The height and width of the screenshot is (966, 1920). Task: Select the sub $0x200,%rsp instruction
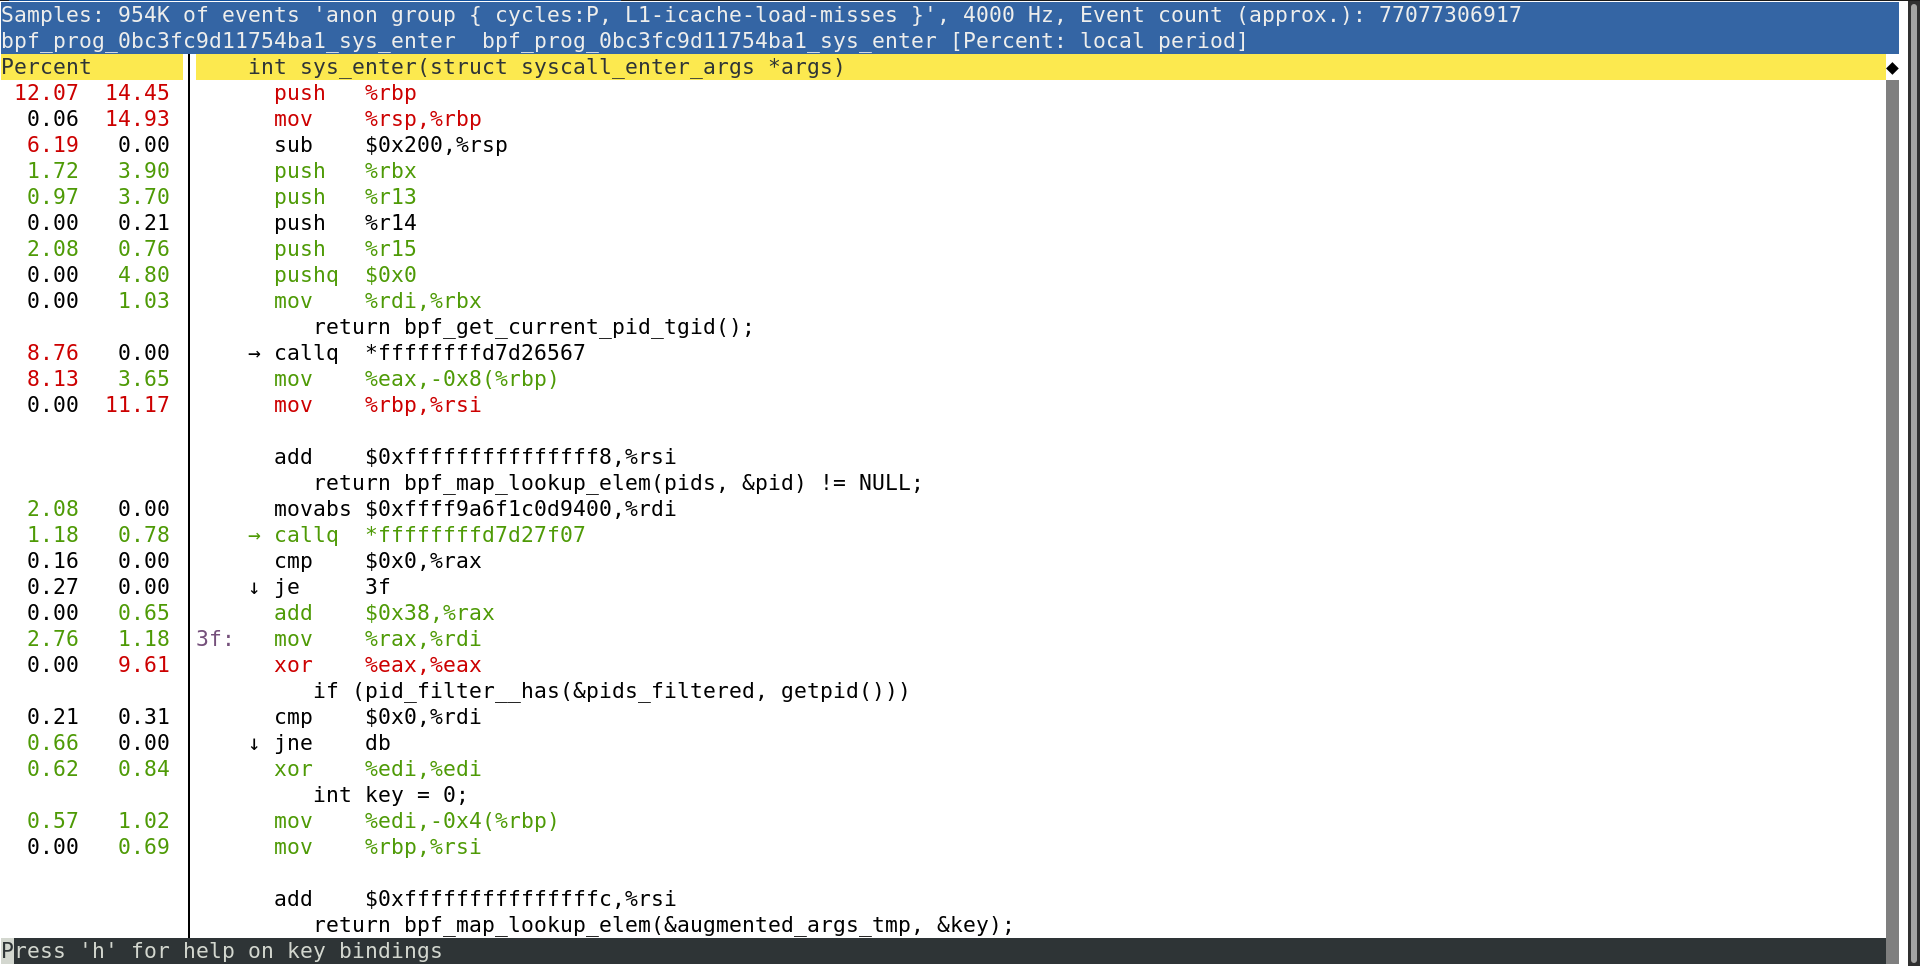point(390,145)
